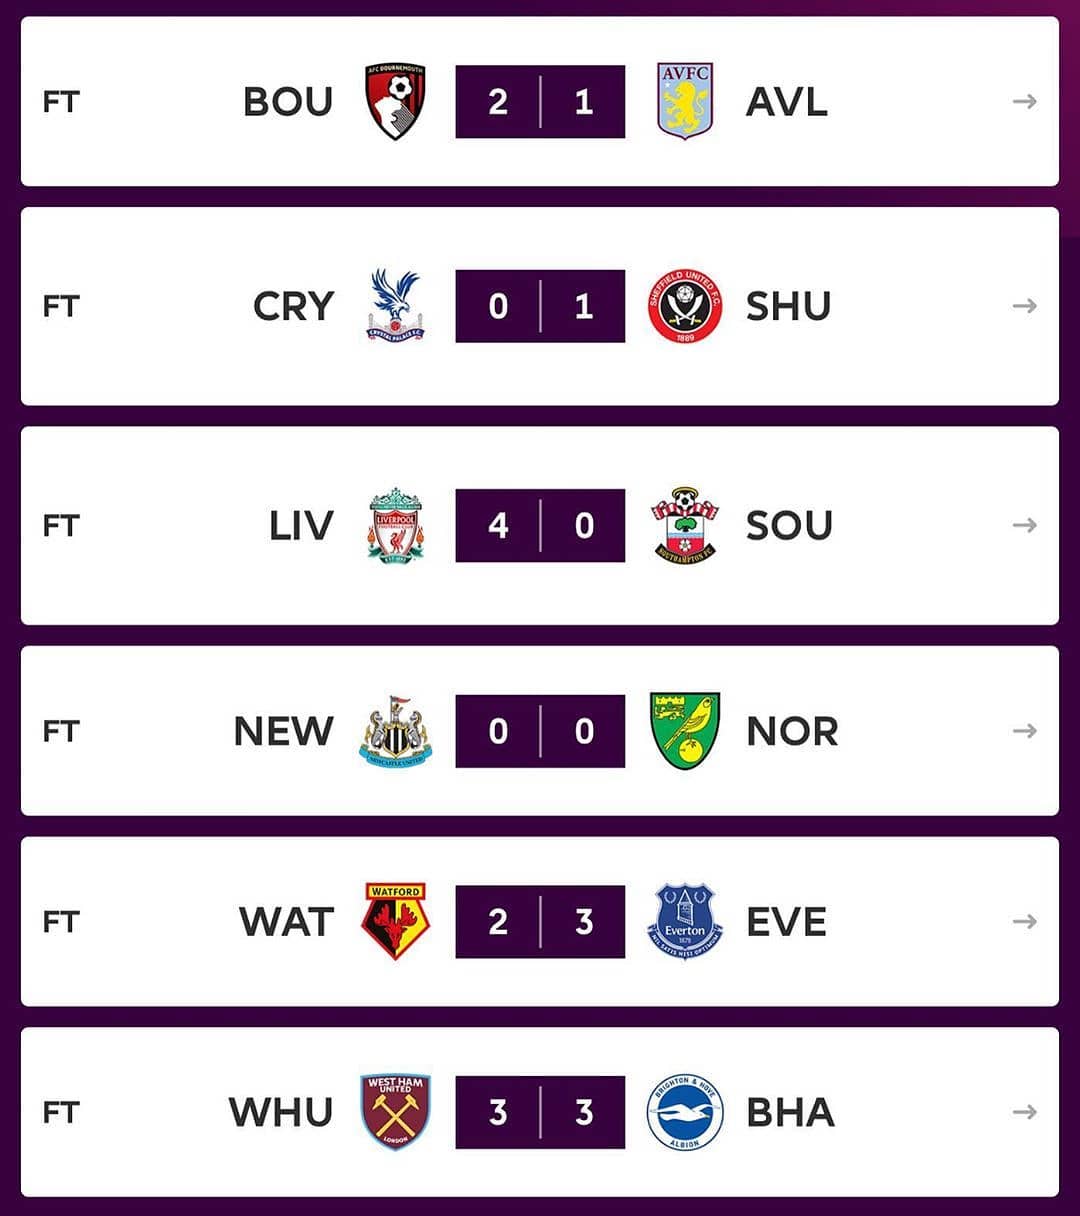Open the 4-0 Liverpool score box
The height and width of the screenshot is (1216, 1080).
coord(540,525)
